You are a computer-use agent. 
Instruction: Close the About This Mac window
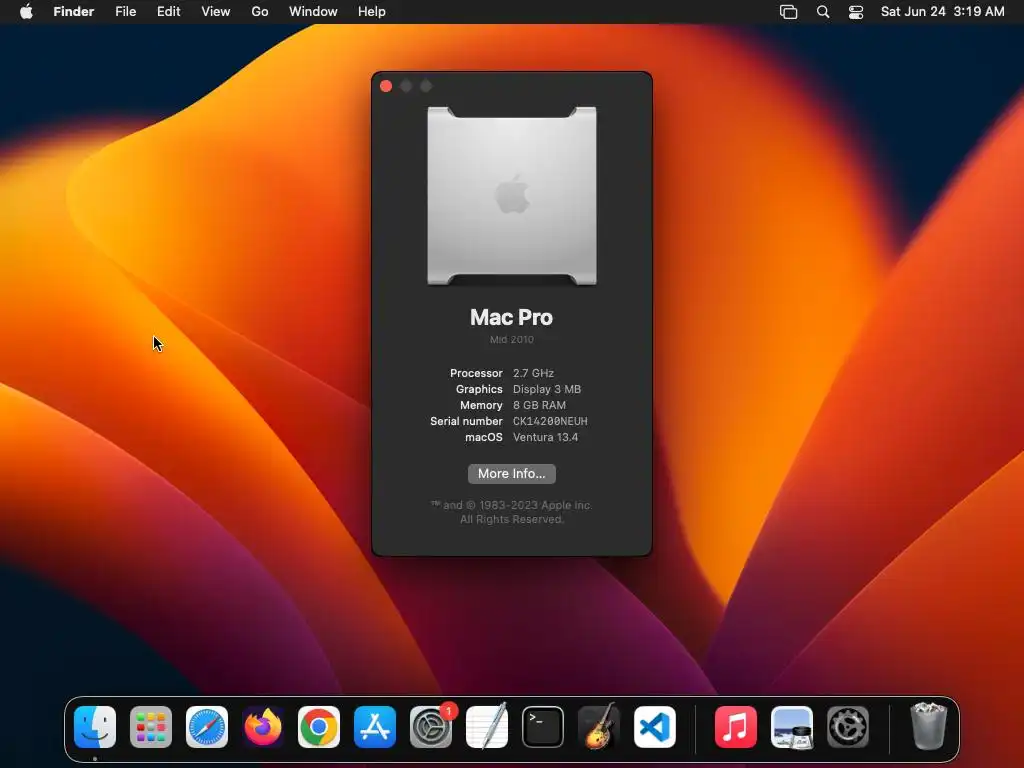(x=386, y=86)
